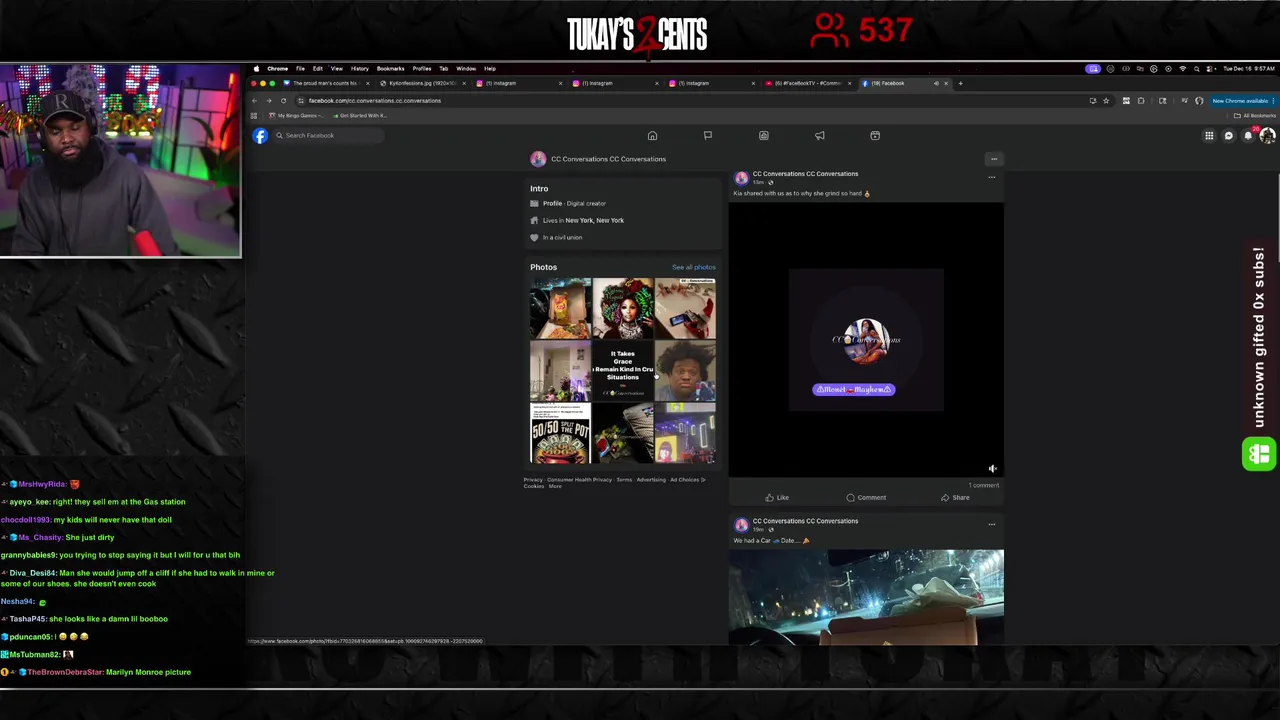Open the Messenger icon
Screen dimensions: 1280x720
coord(1229,135)
